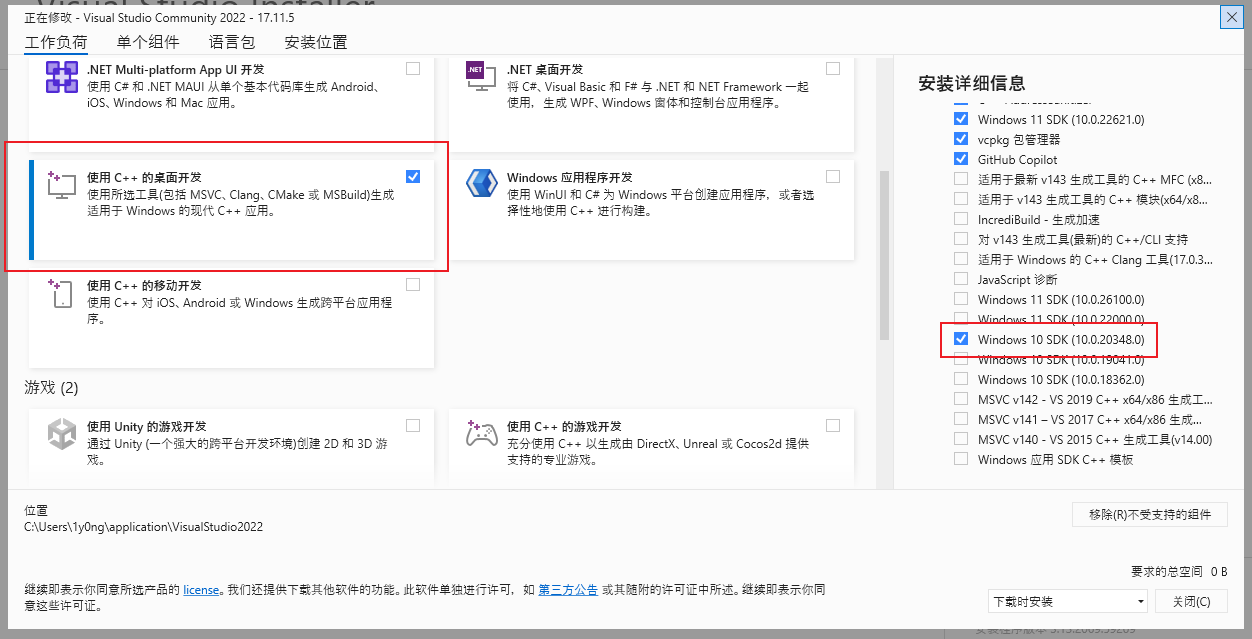Disable the vcpkg 包管理器 checkbox
This screenshot has width=1252, height=639.
961,139
